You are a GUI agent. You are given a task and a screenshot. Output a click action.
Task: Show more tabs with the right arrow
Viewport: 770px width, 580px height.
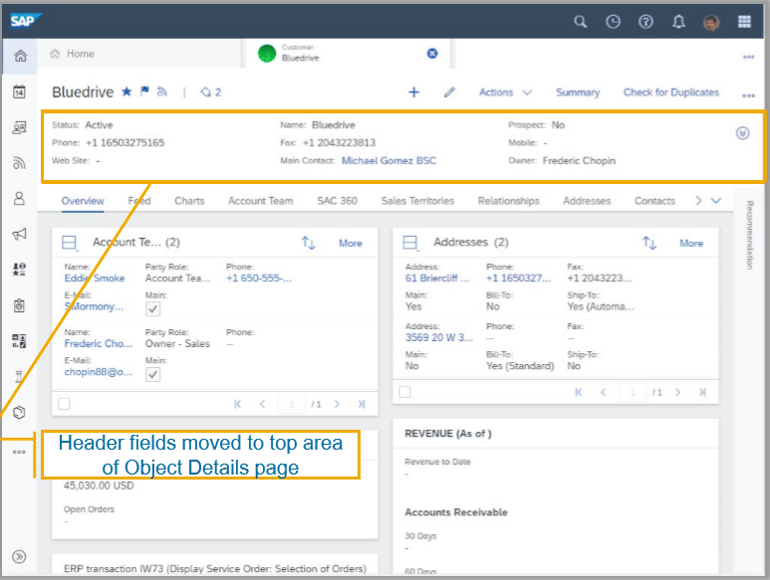(x=698, y=200)
